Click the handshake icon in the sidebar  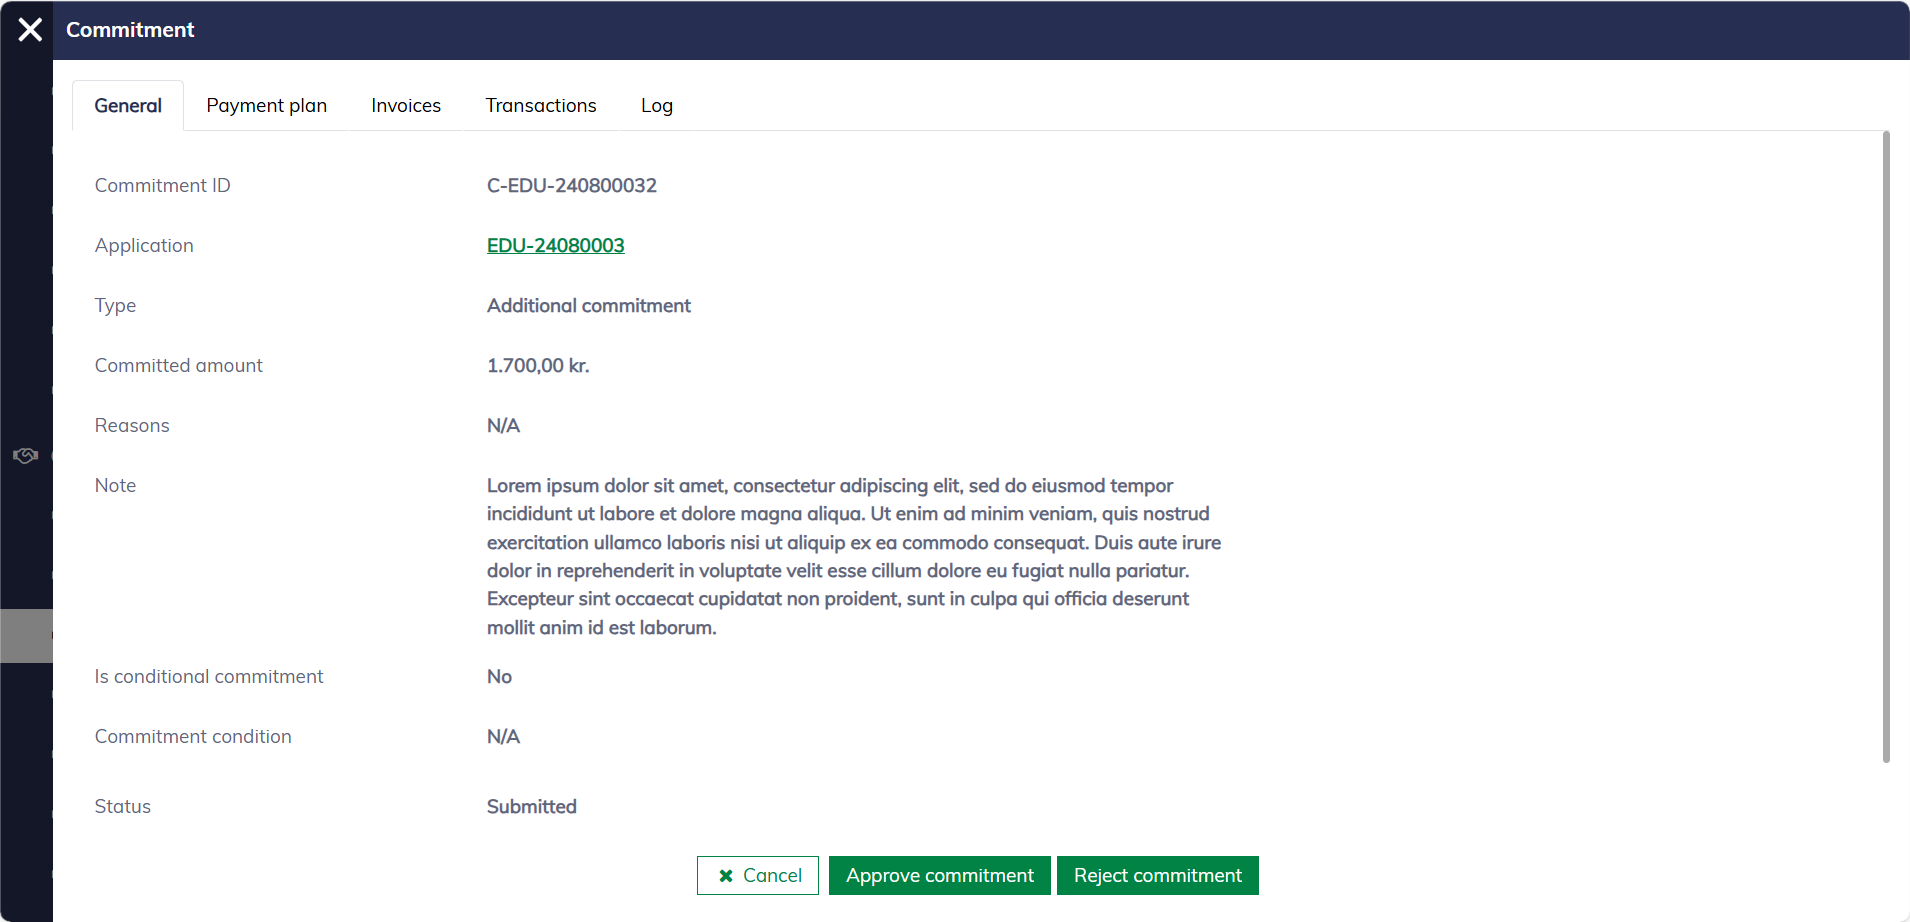[x=25, y=456]
